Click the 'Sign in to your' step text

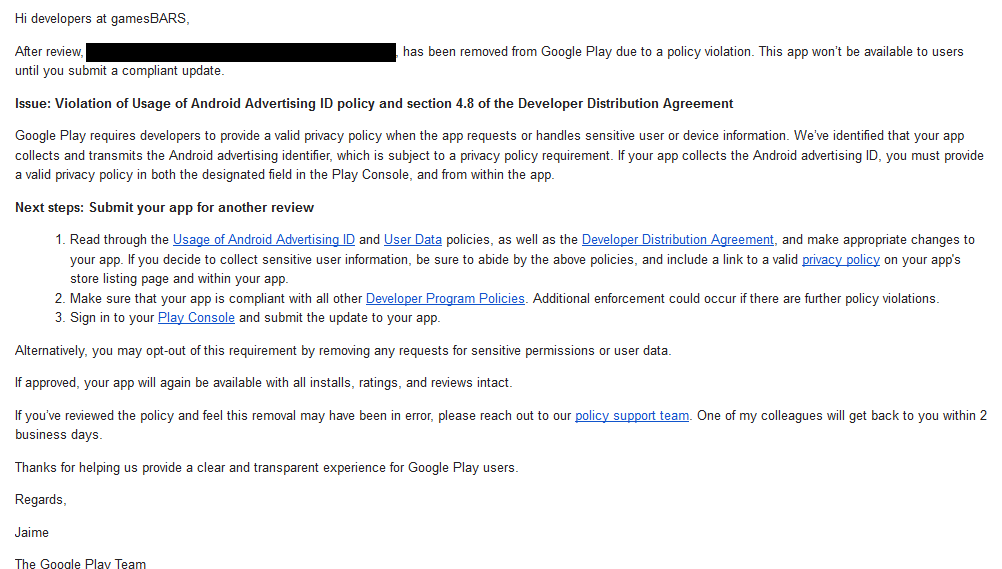[112, 318]
